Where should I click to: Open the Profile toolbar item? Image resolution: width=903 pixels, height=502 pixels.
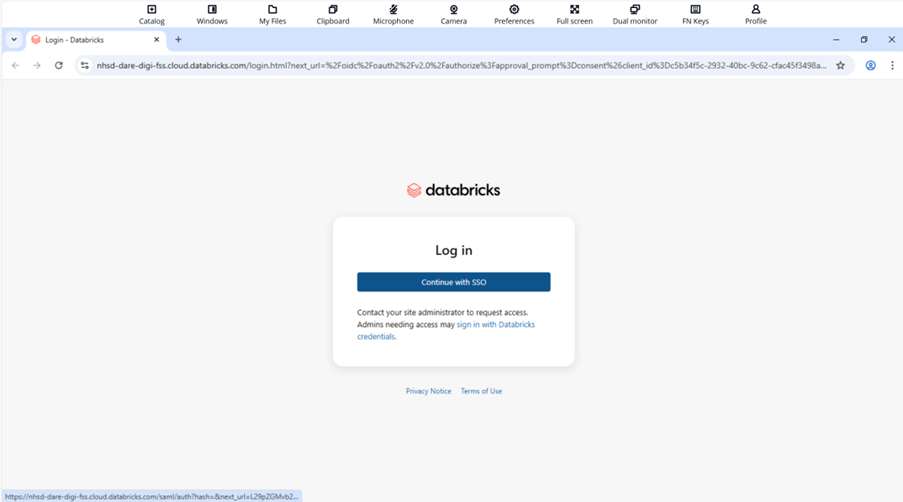click(756, 14)
